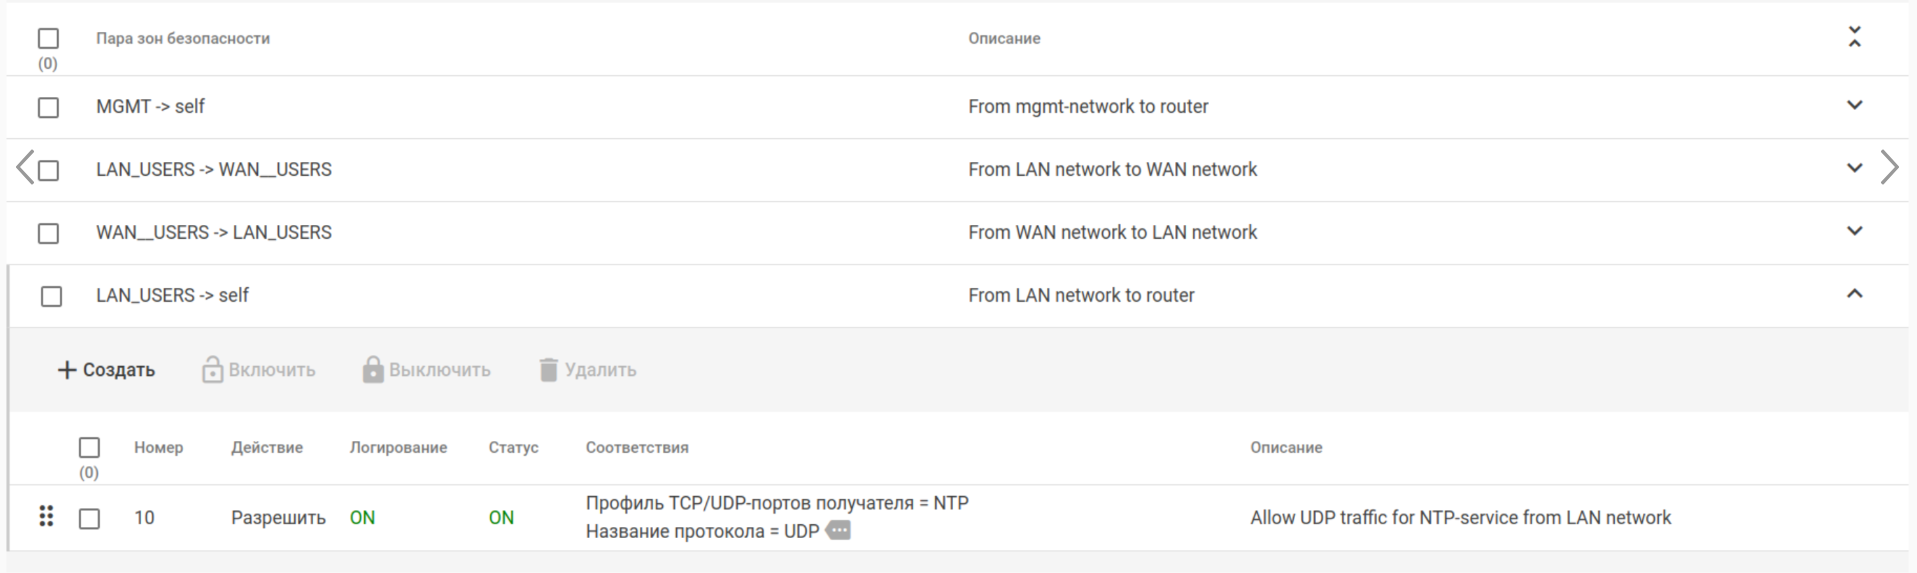
Task: Click the drag handle on rule 10
Action: coord(46,516)
